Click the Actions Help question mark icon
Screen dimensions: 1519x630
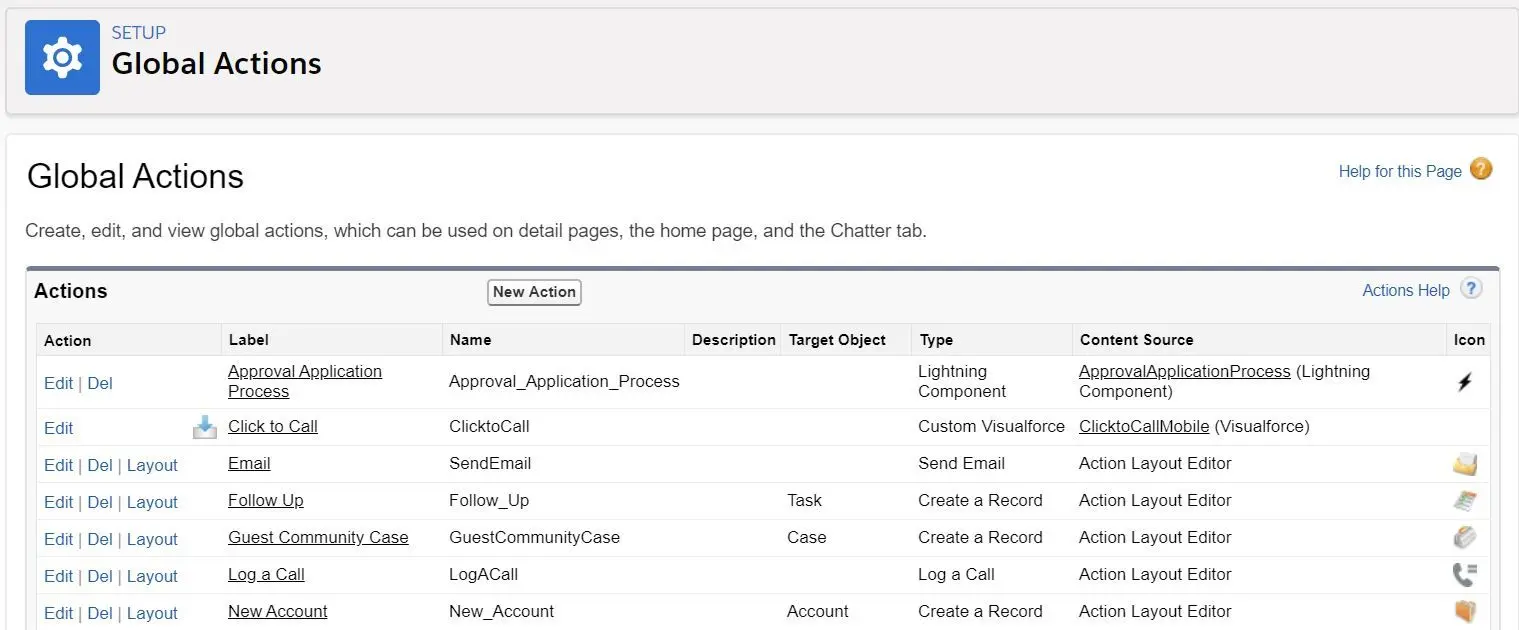pos(1470,289)
